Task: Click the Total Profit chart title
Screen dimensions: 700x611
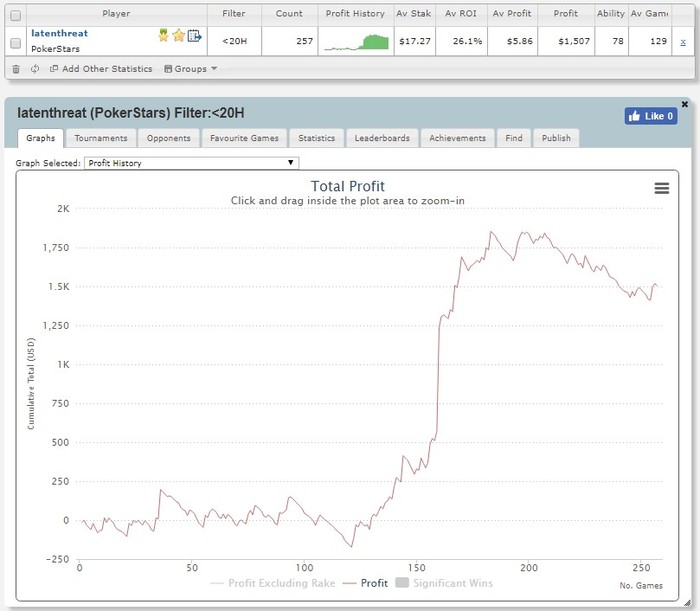Action: tap(348, 186)
